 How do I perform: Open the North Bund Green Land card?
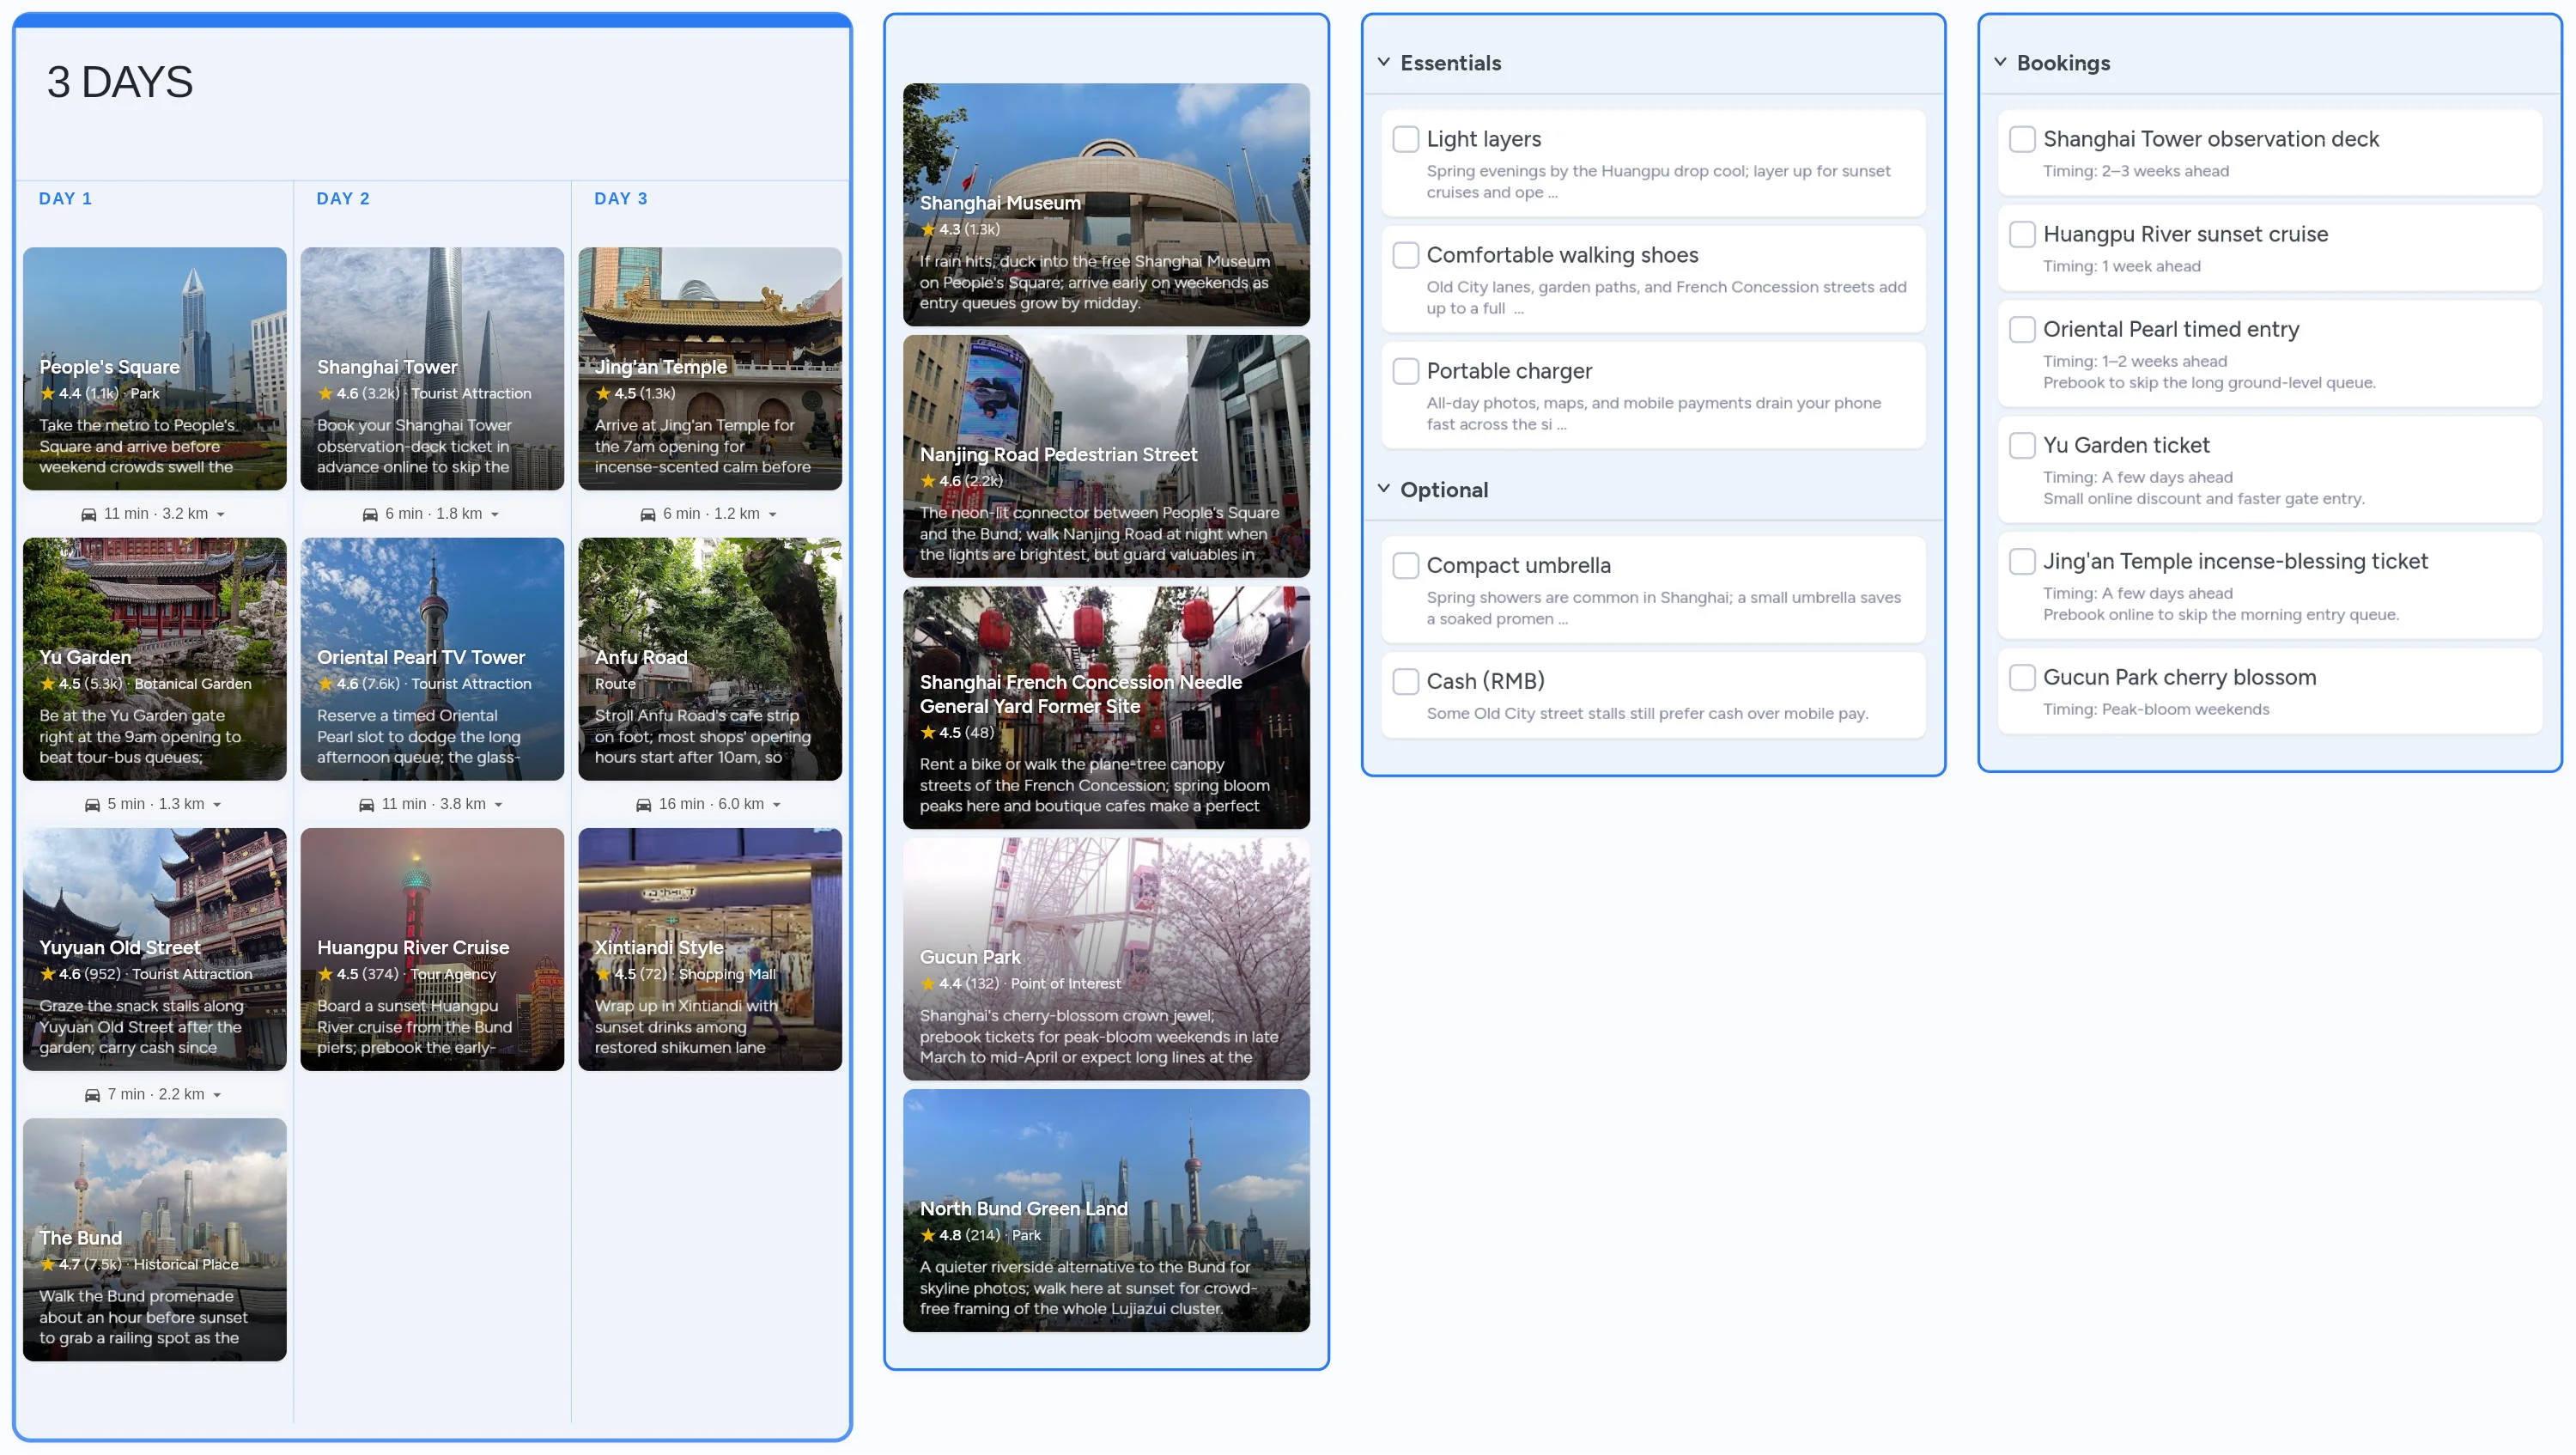coord(1106,1211)
